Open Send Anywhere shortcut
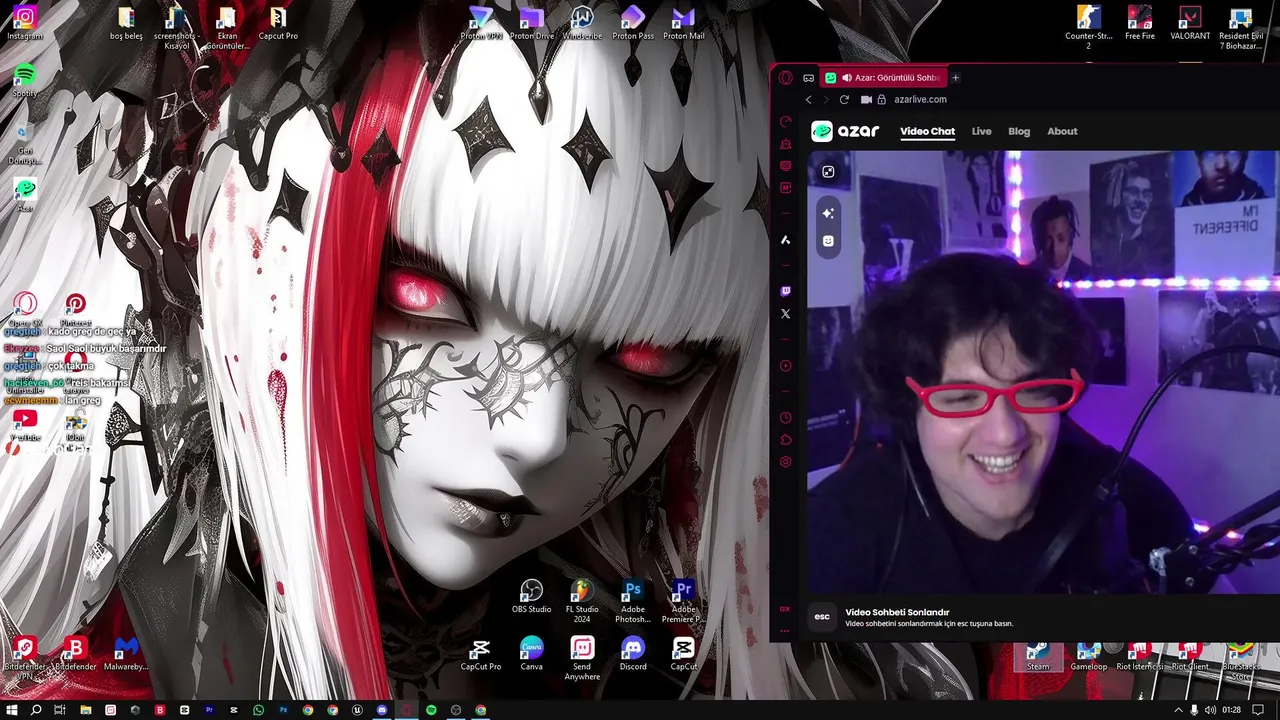This screenshot has width=1280, height=720. (x=582, y=659)
